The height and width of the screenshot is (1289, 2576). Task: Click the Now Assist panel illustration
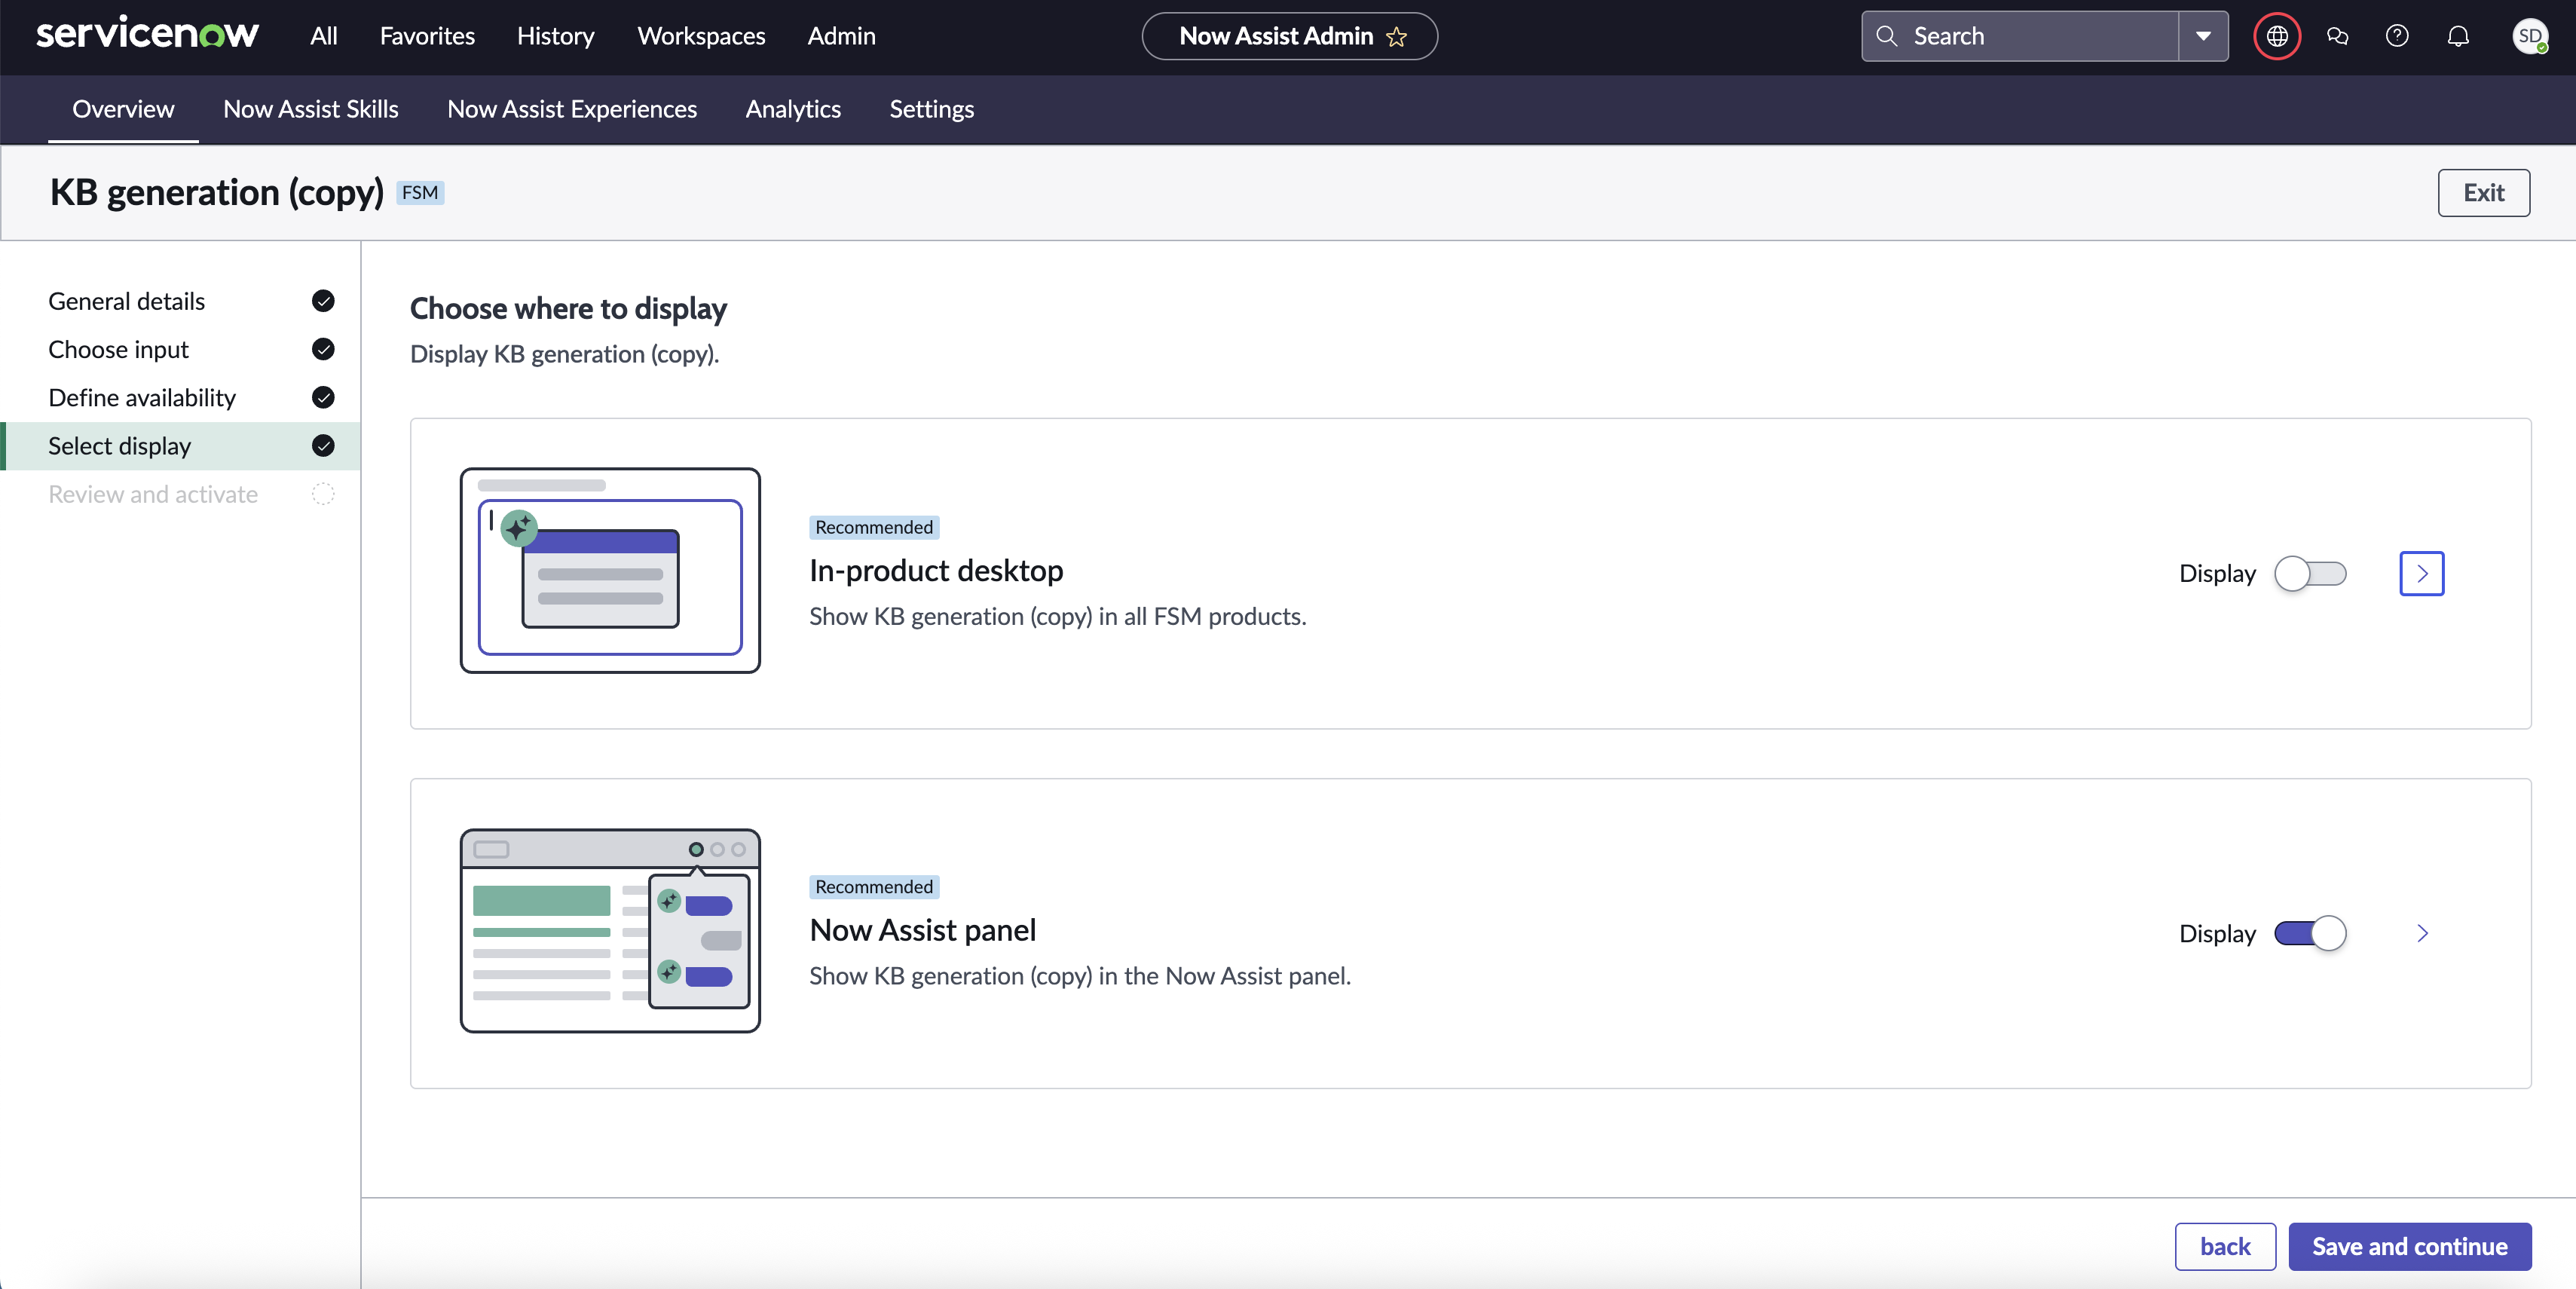610,930
